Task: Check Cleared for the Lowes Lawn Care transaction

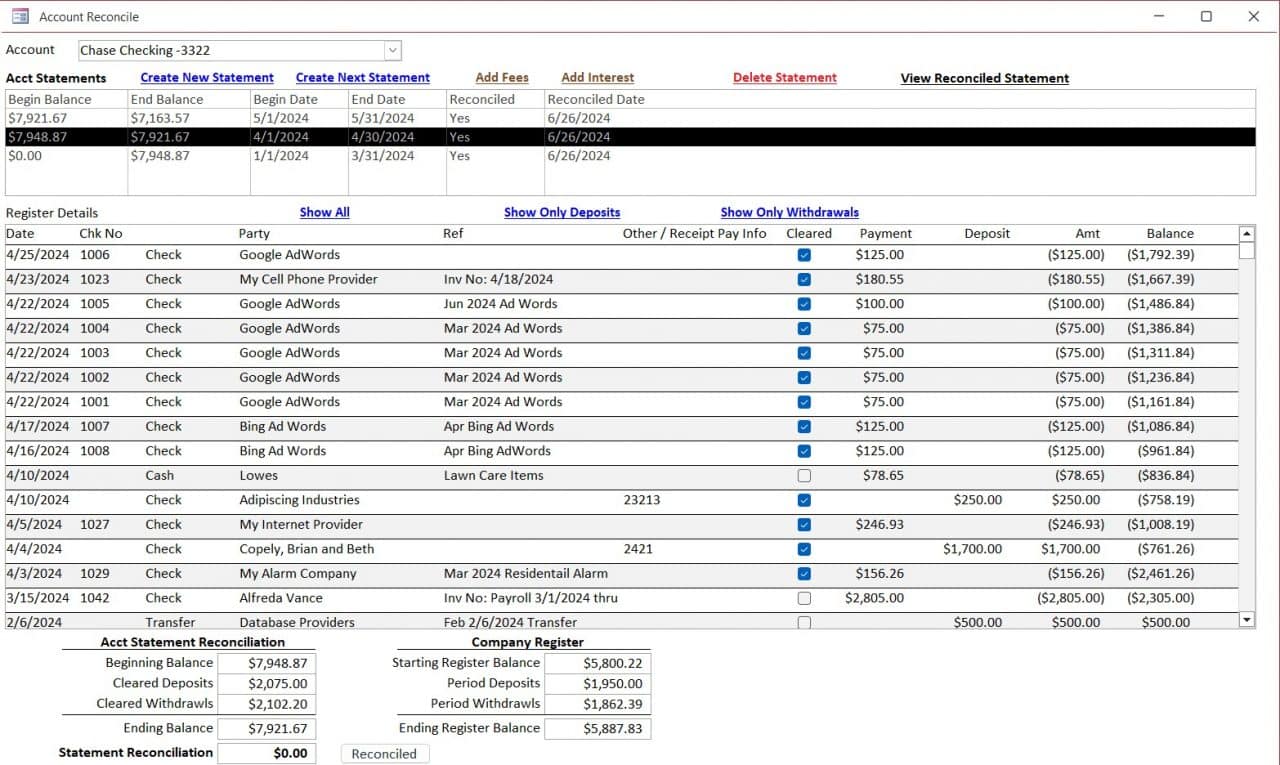Action: (x=804, y=476)
